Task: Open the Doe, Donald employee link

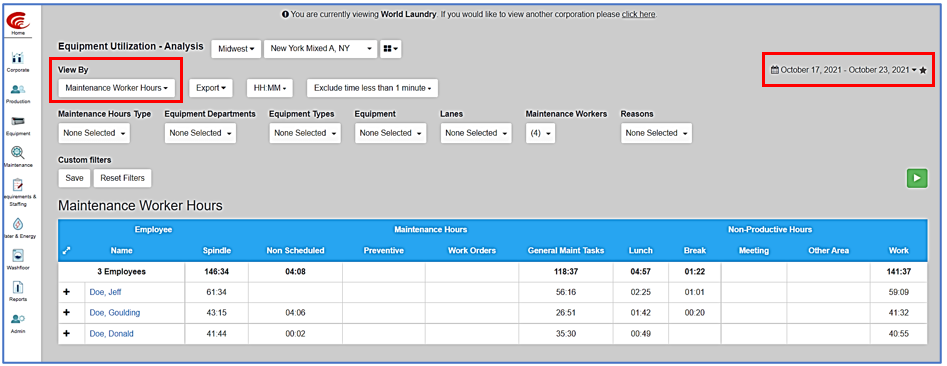Action: (111, 333)
